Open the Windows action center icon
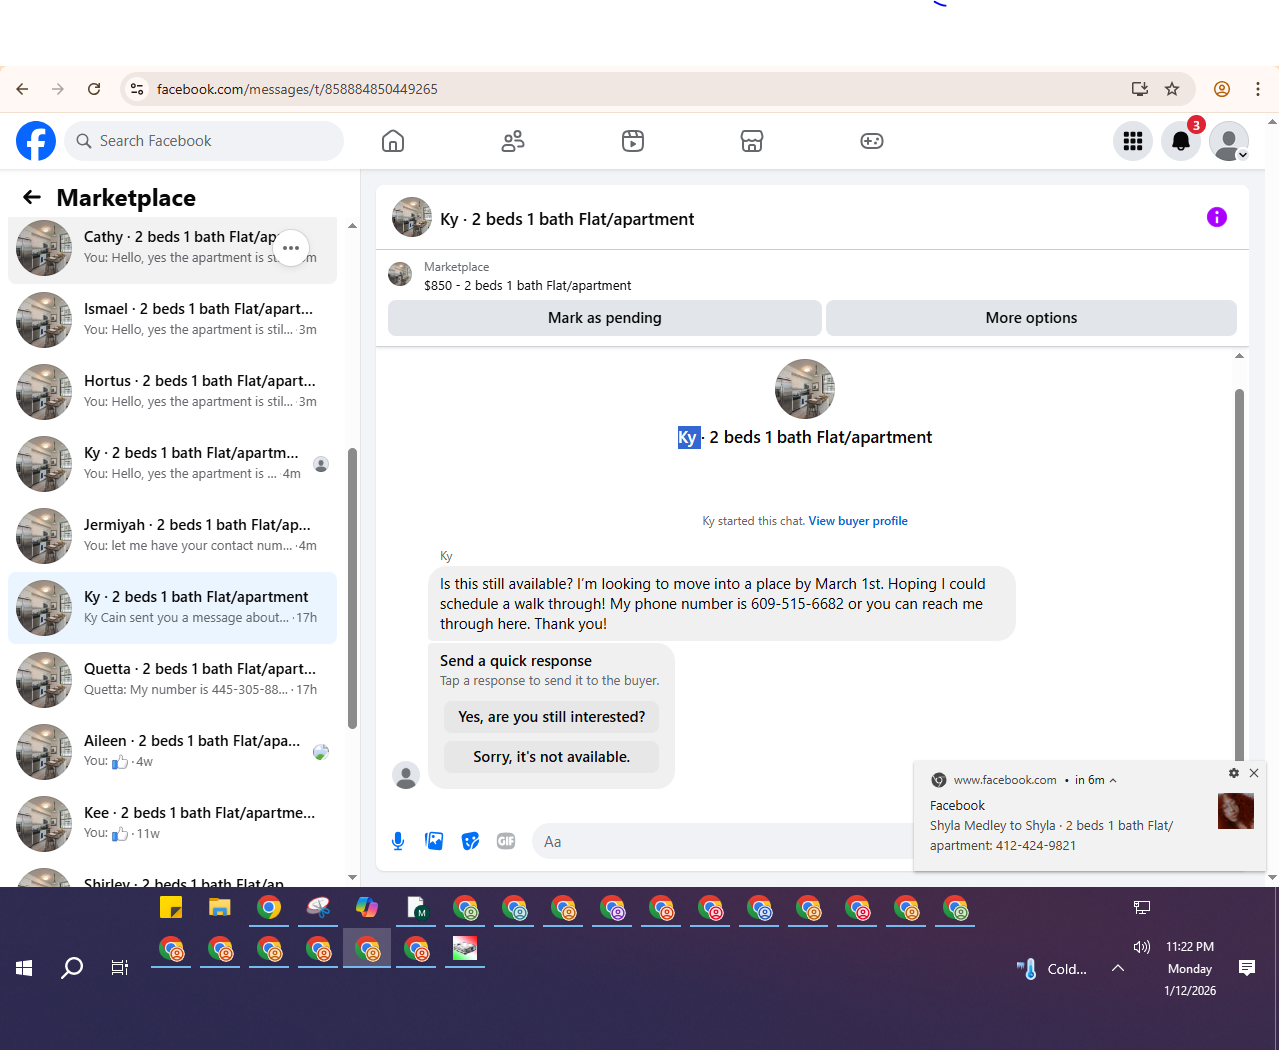 point(1247,968)
